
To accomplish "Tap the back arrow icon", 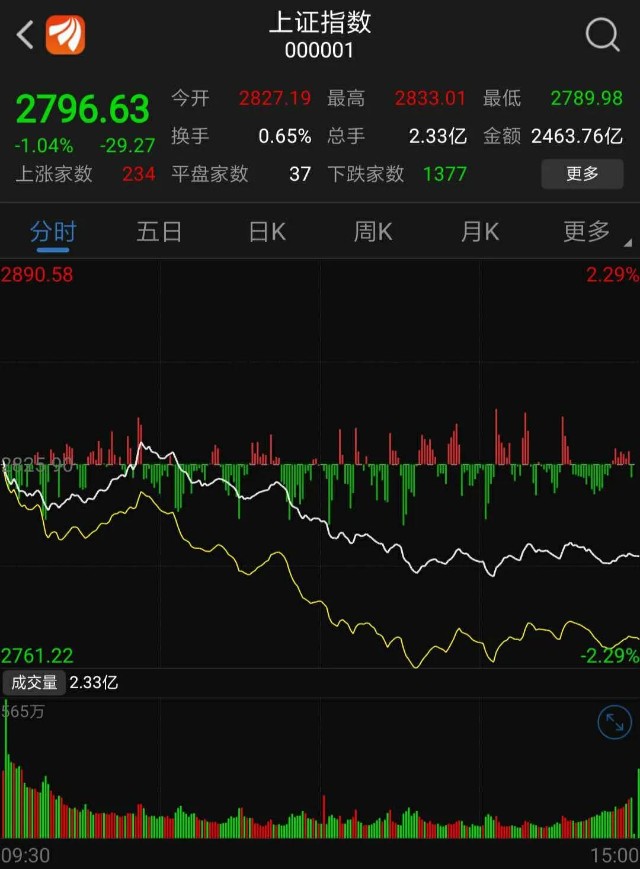I will click(25, 36).
